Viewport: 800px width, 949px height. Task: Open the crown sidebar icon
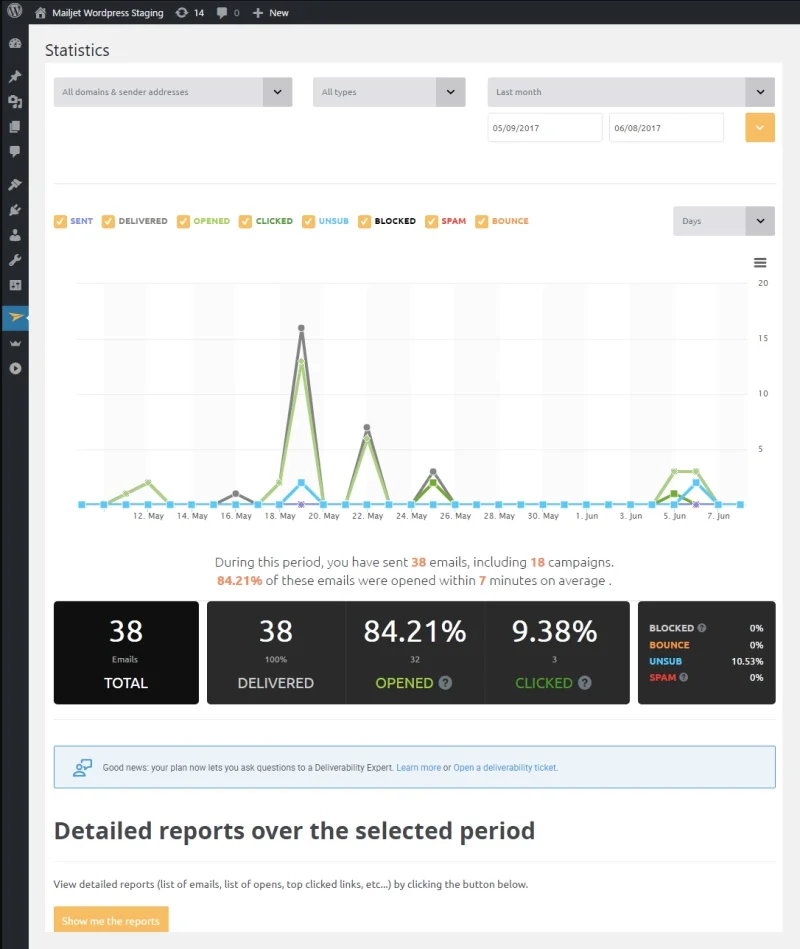tap(15, 343)
